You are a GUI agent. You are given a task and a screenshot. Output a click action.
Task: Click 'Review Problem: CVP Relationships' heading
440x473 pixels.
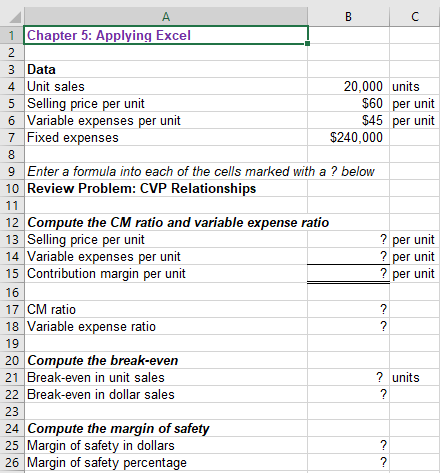point(141,188)
